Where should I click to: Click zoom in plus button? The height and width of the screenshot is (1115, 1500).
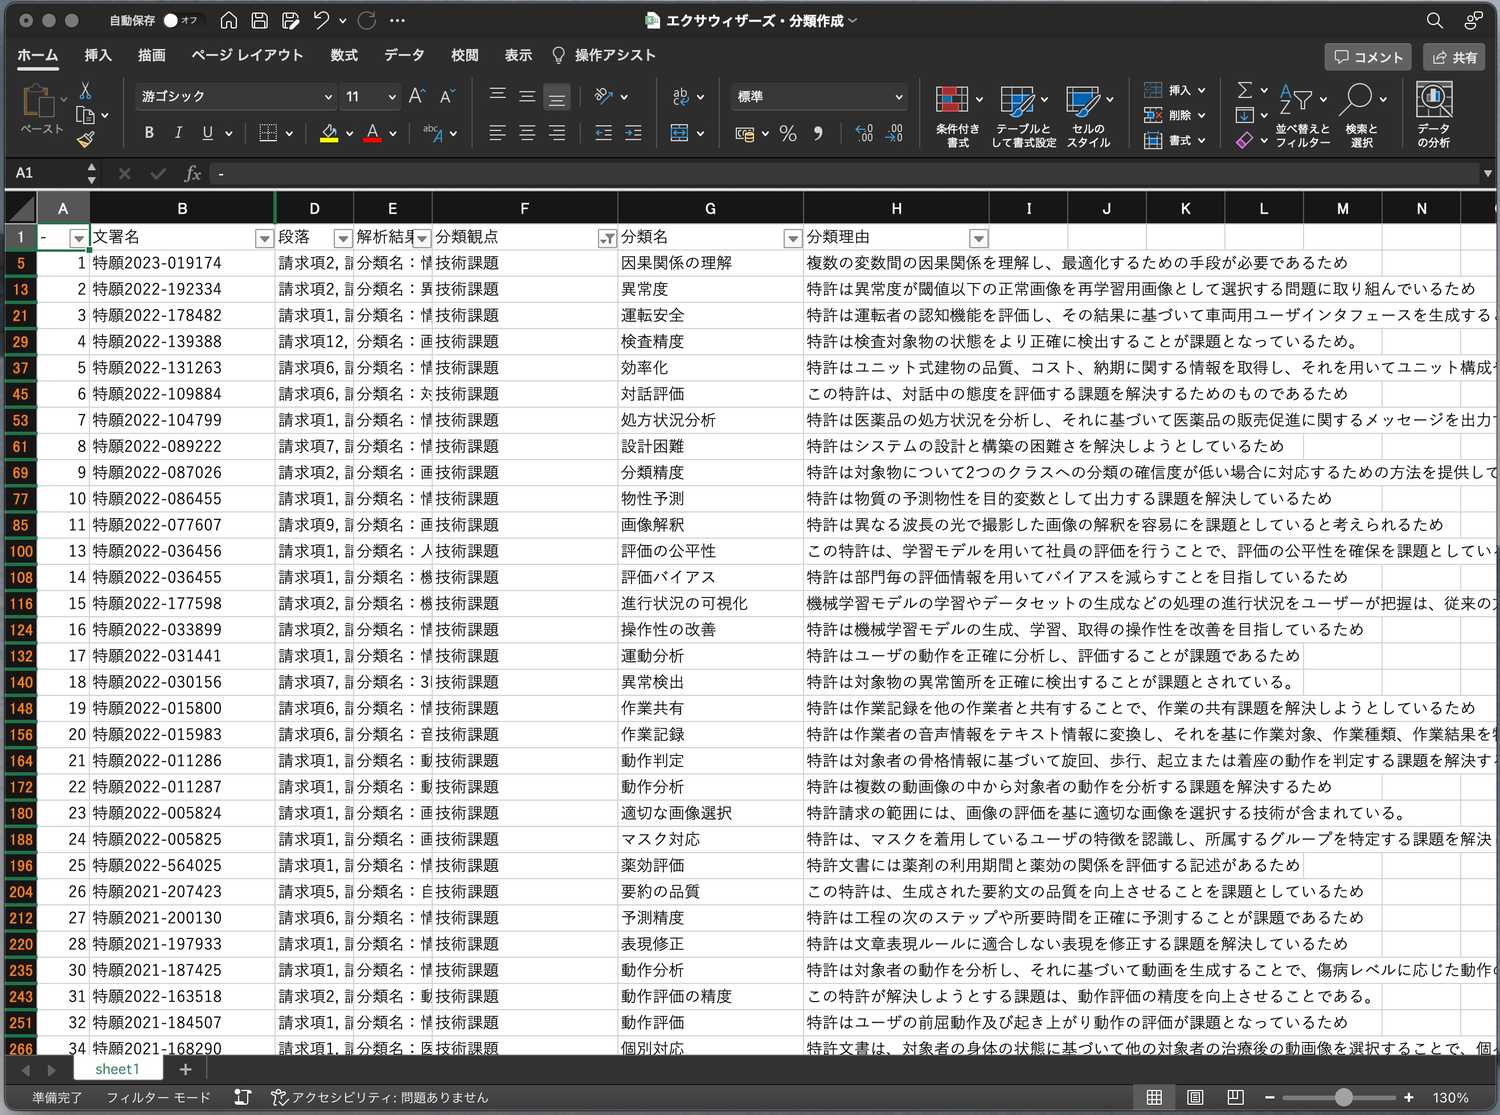pyautogui.click(x=1409, y=1097)
